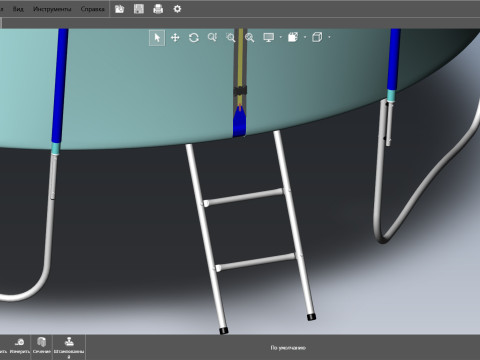Expand the view orientation cube dropdown arrow

coord(329,37)
